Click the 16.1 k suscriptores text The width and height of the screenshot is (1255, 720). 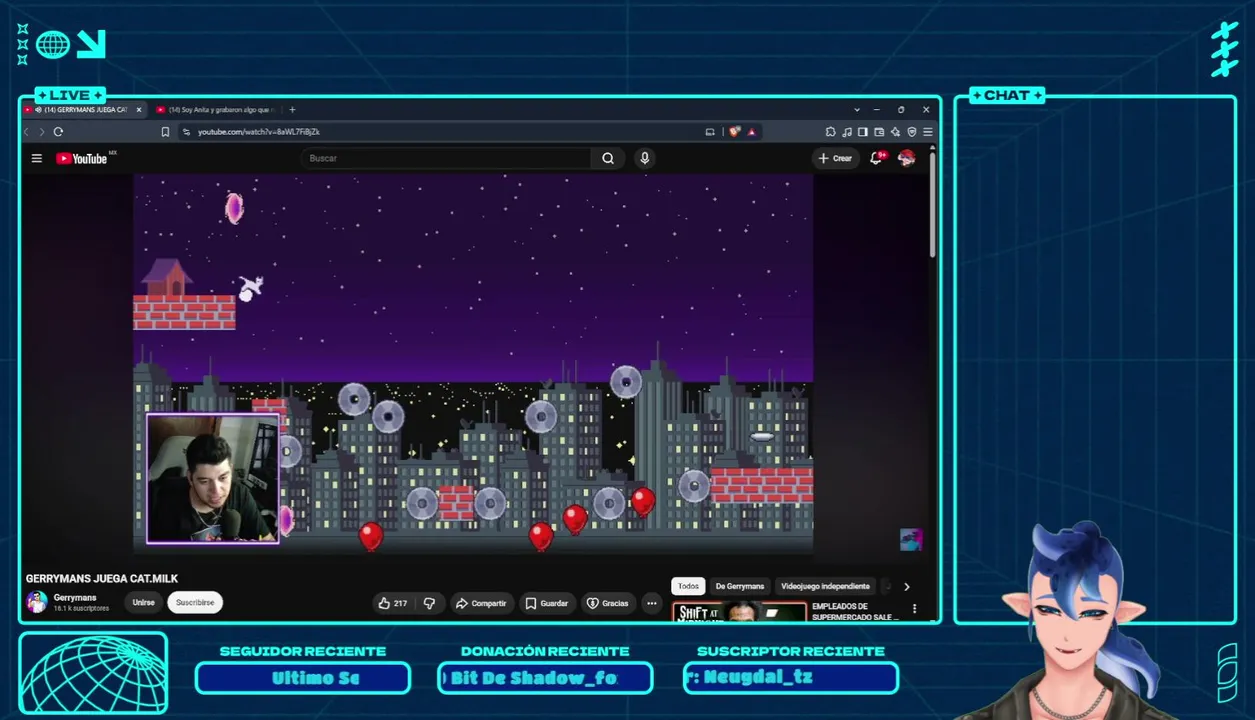click(x=81, y=608)
